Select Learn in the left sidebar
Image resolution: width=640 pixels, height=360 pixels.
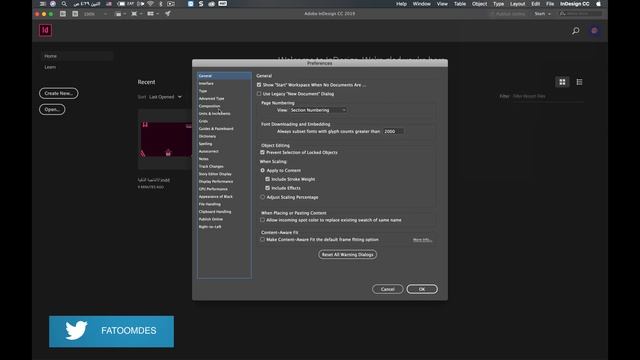pos(50,67)
